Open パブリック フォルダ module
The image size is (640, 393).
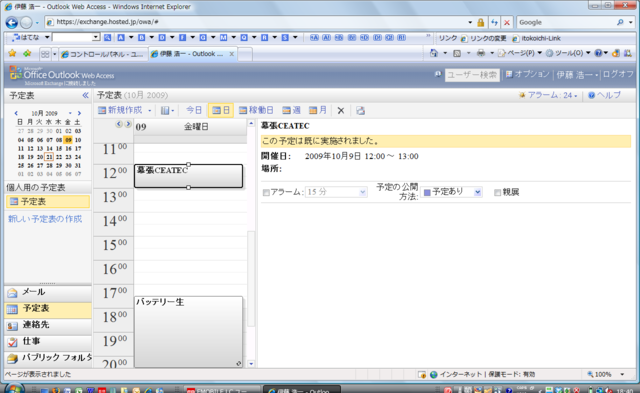[x=48, y=358]
